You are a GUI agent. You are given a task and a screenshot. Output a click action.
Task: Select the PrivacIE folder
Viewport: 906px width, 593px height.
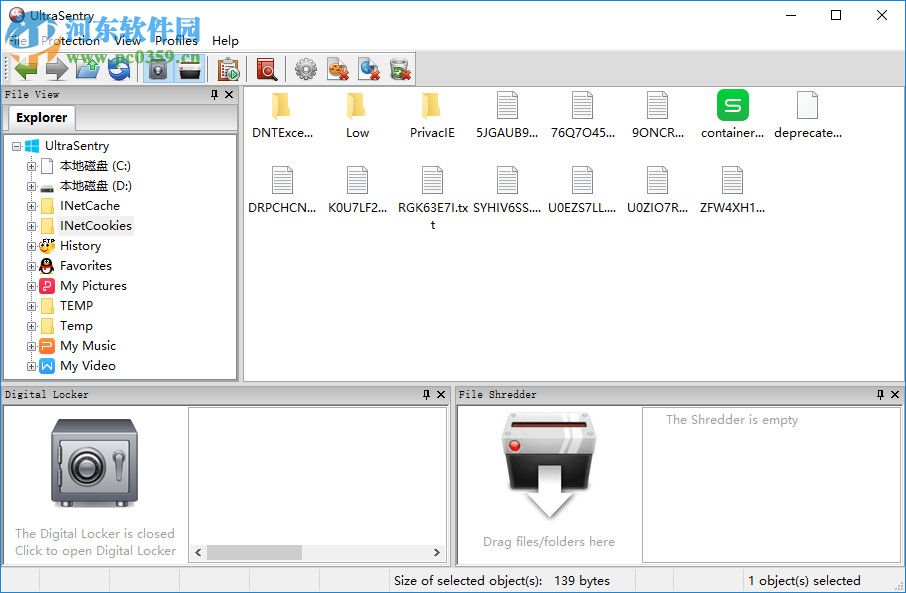pyautogui.click(x=432, y=116)
